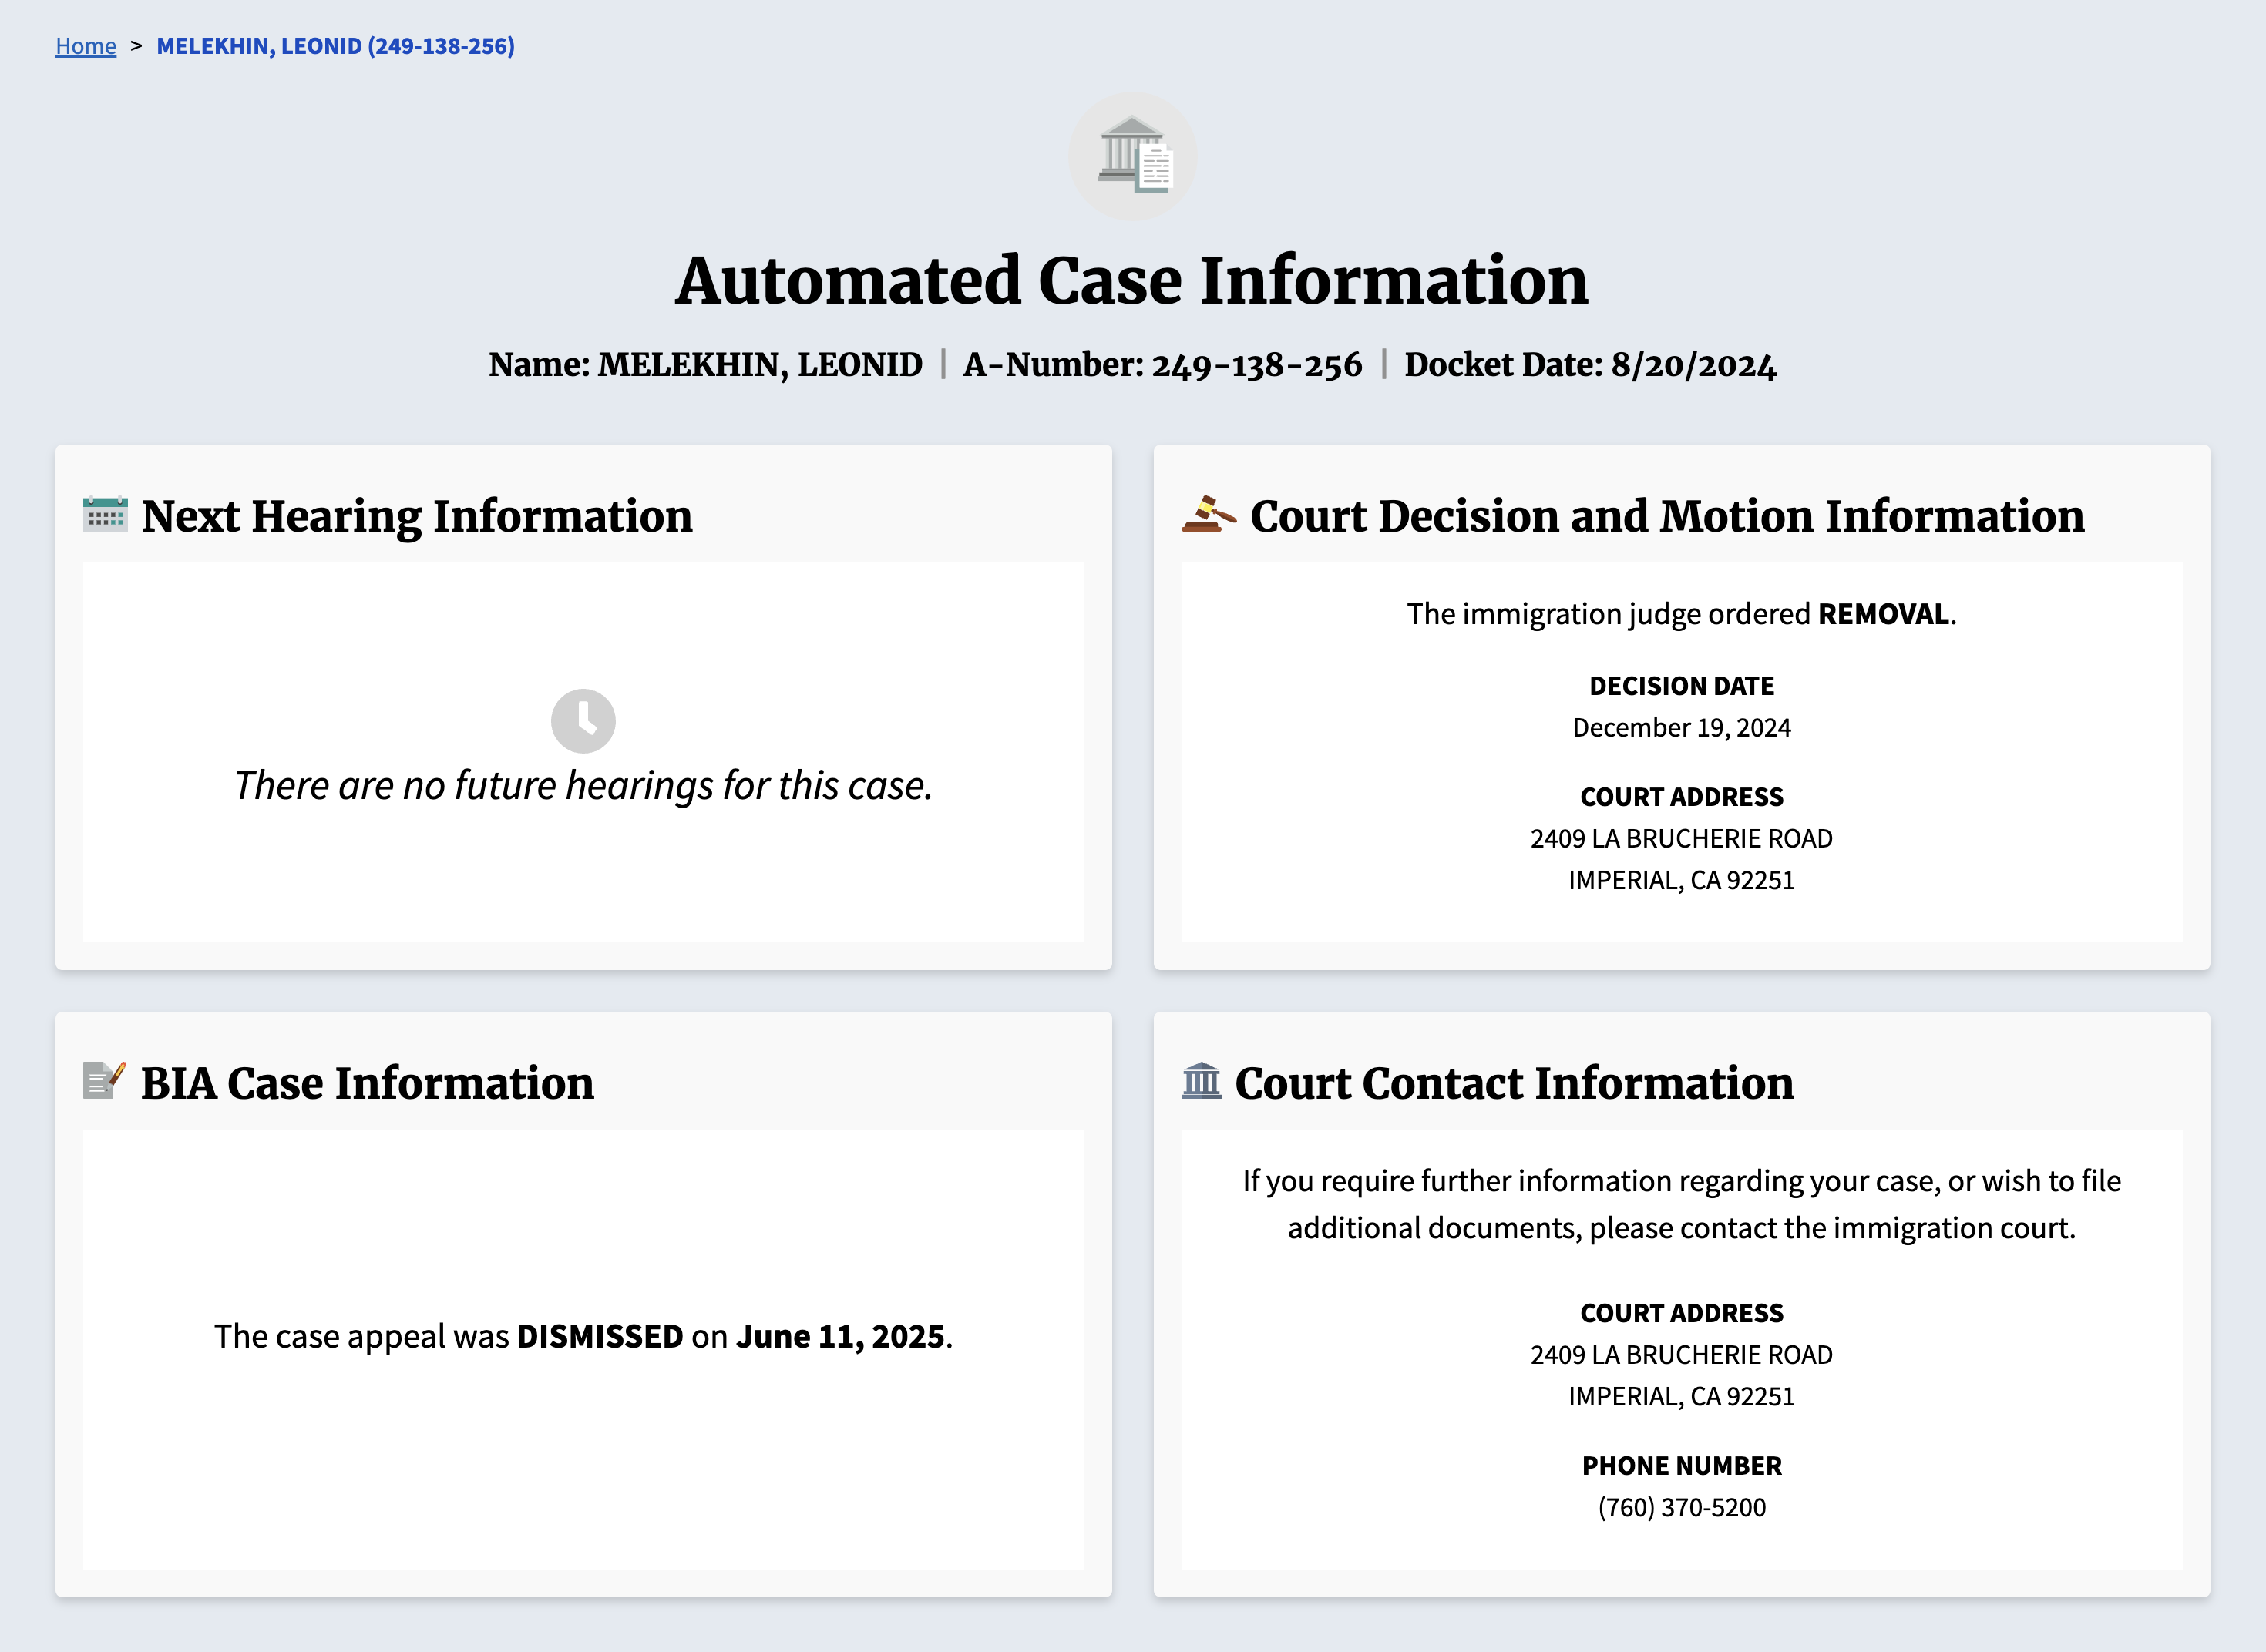Click the December 19, 2024 decision date
The image size is (2266, 1652).
coord(1681,727)
